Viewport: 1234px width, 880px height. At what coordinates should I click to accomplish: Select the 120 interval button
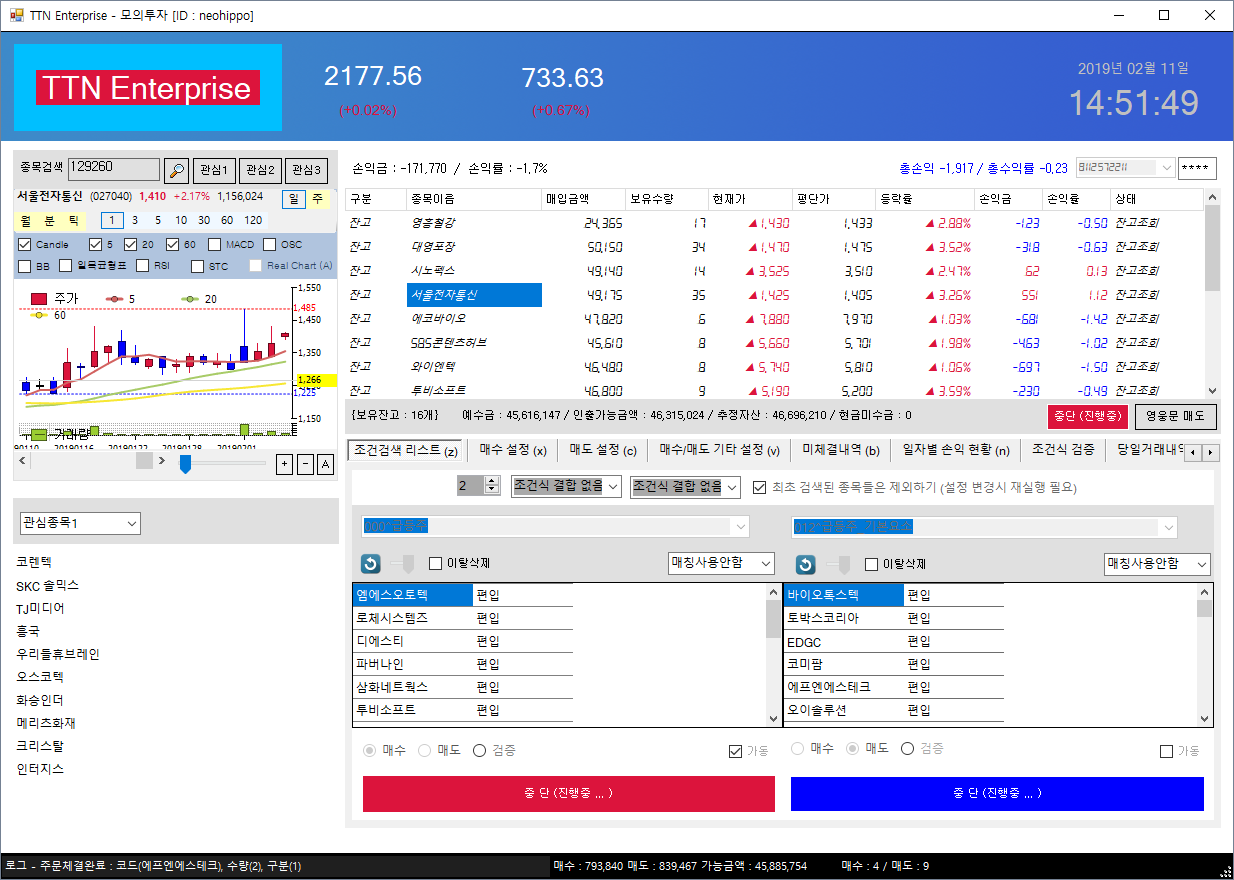[x=254, y=220]
